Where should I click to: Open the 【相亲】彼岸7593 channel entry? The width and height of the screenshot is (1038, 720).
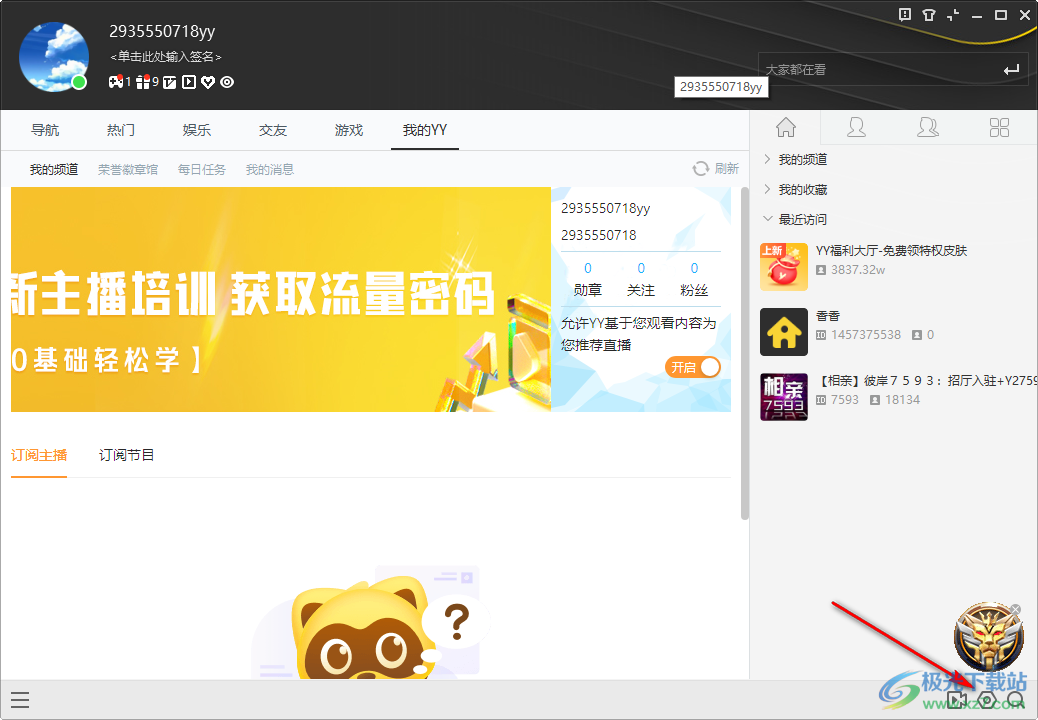(894, 397)
